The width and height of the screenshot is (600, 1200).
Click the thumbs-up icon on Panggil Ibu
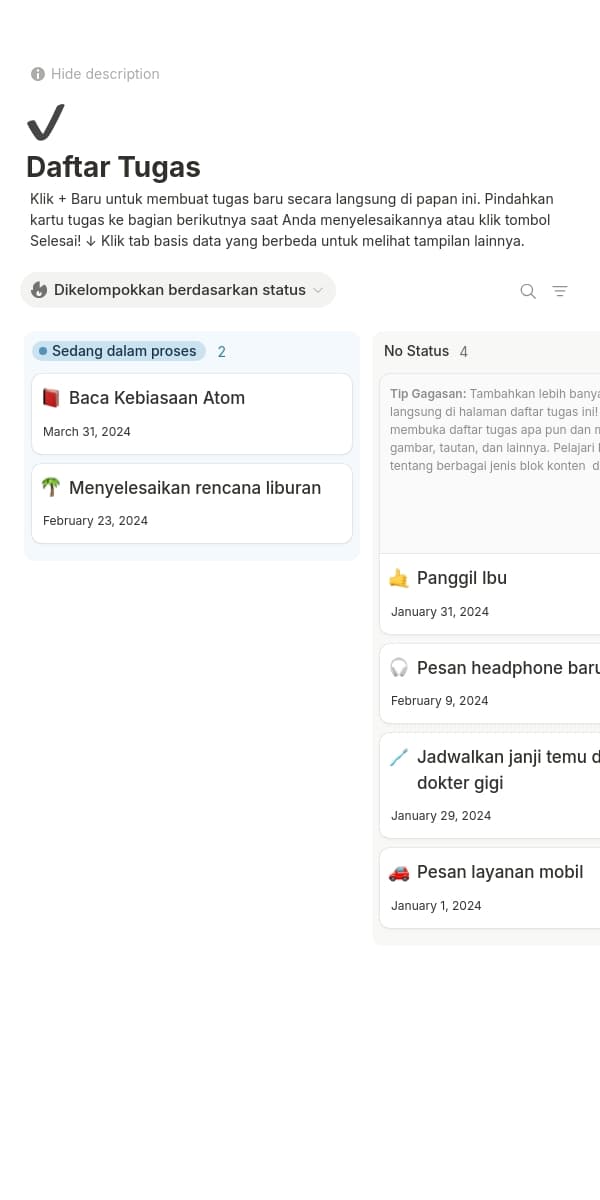[x=400, y=577]
